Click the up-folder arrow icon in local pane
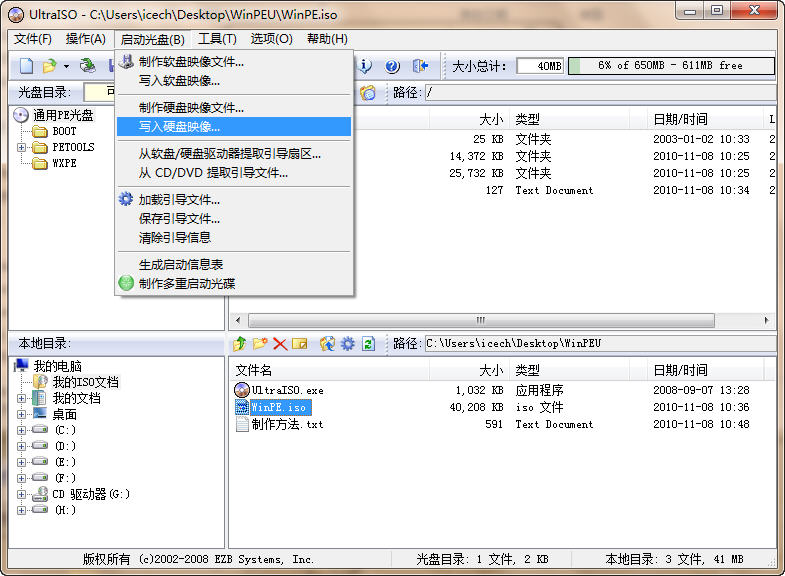The width and height of the screenshot is (785, 576). coord(240,343)
